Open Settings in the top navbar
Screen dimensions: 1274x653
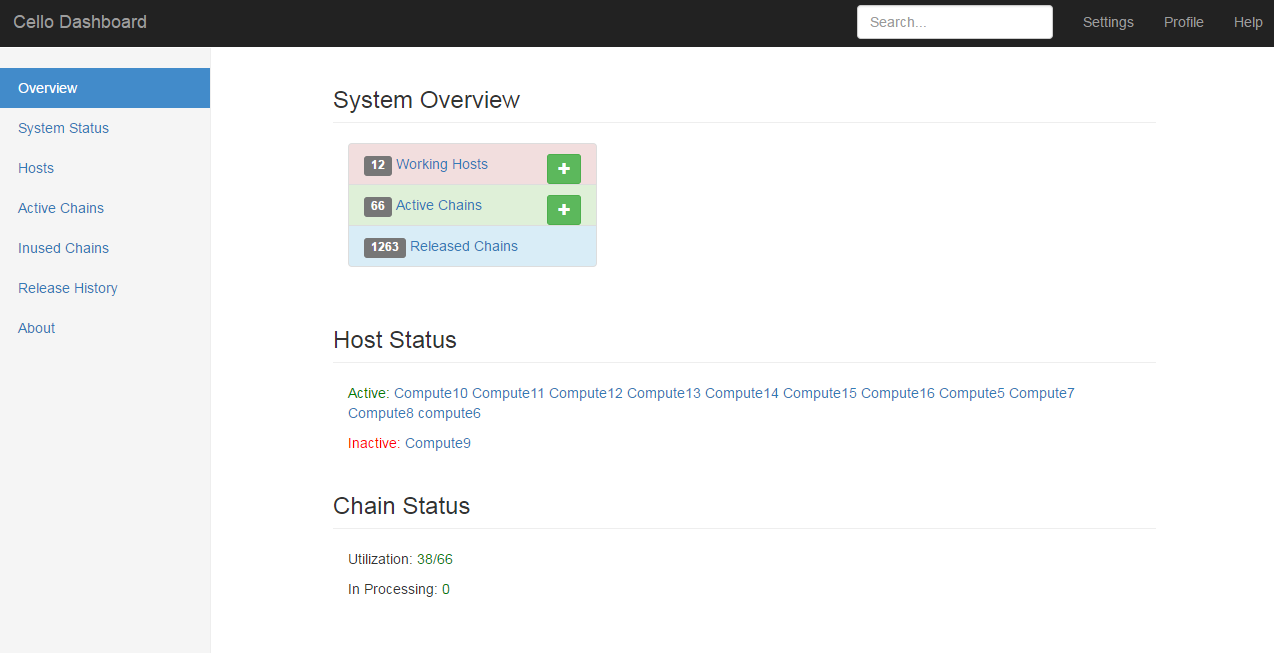point(1108,22)
